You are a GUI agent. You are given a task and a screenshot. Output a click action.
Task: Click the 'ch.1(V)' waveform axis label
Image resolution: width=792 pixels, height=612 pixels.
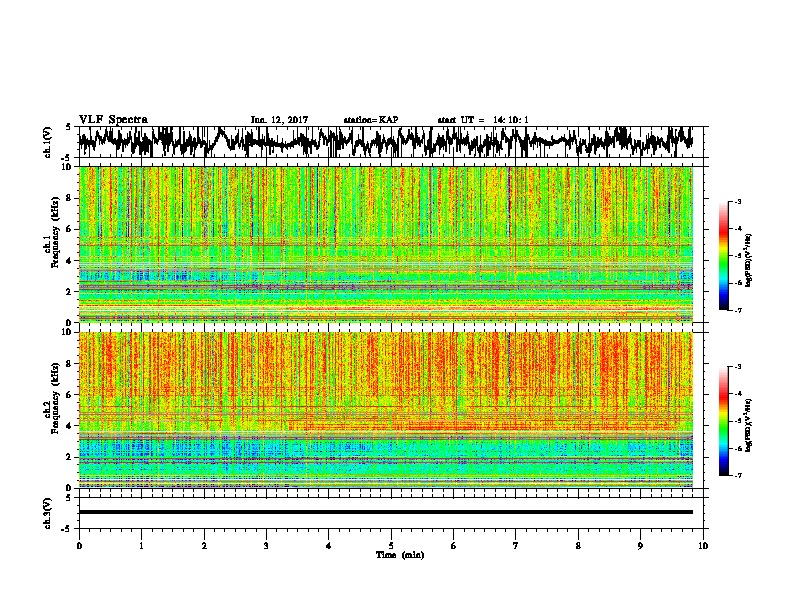46,142
